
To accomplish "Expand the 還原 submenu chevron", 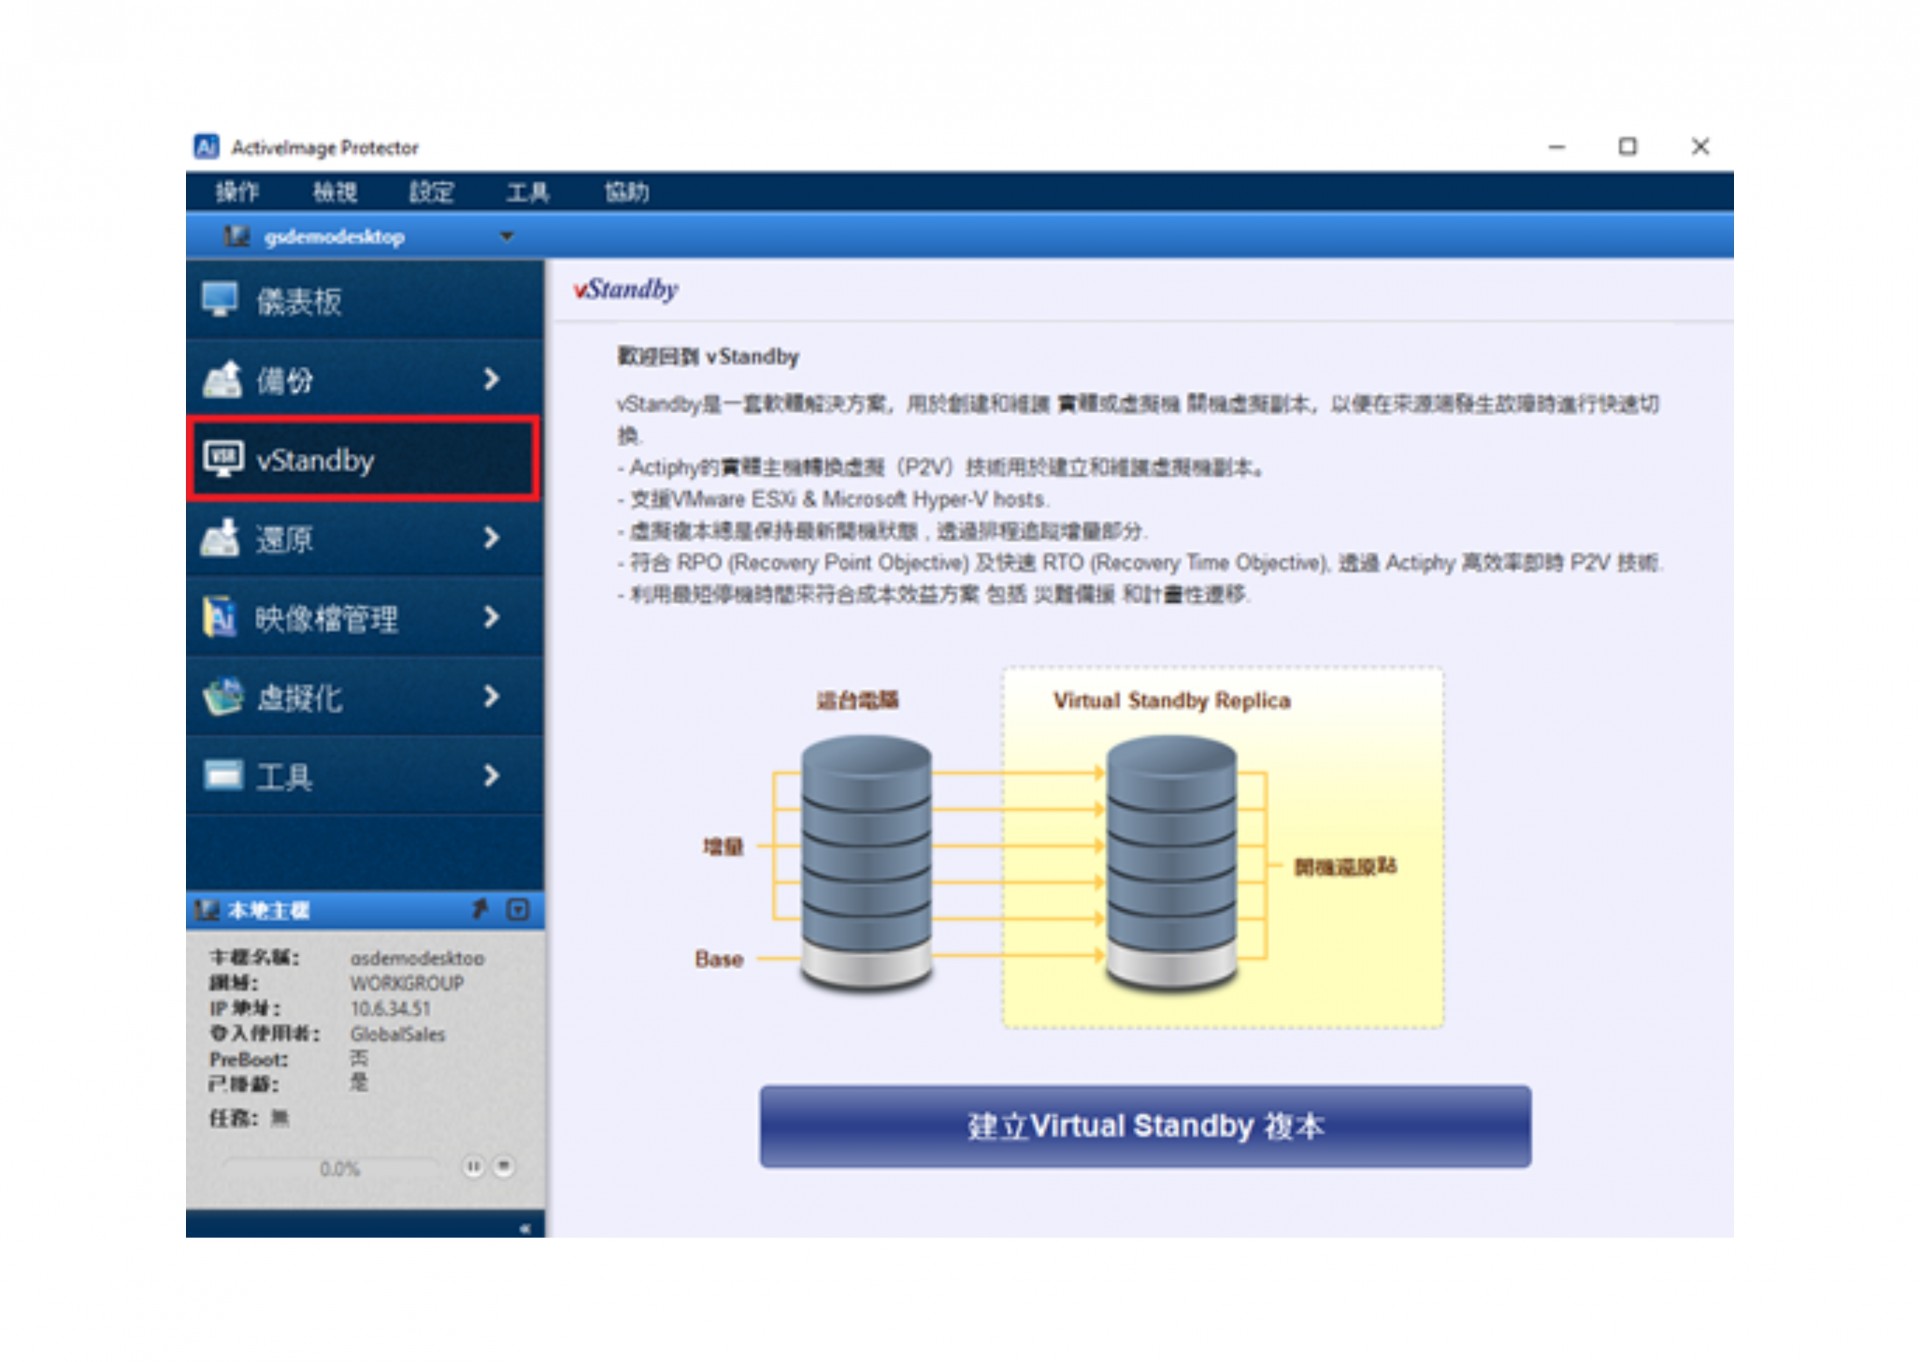I will 491,538.
